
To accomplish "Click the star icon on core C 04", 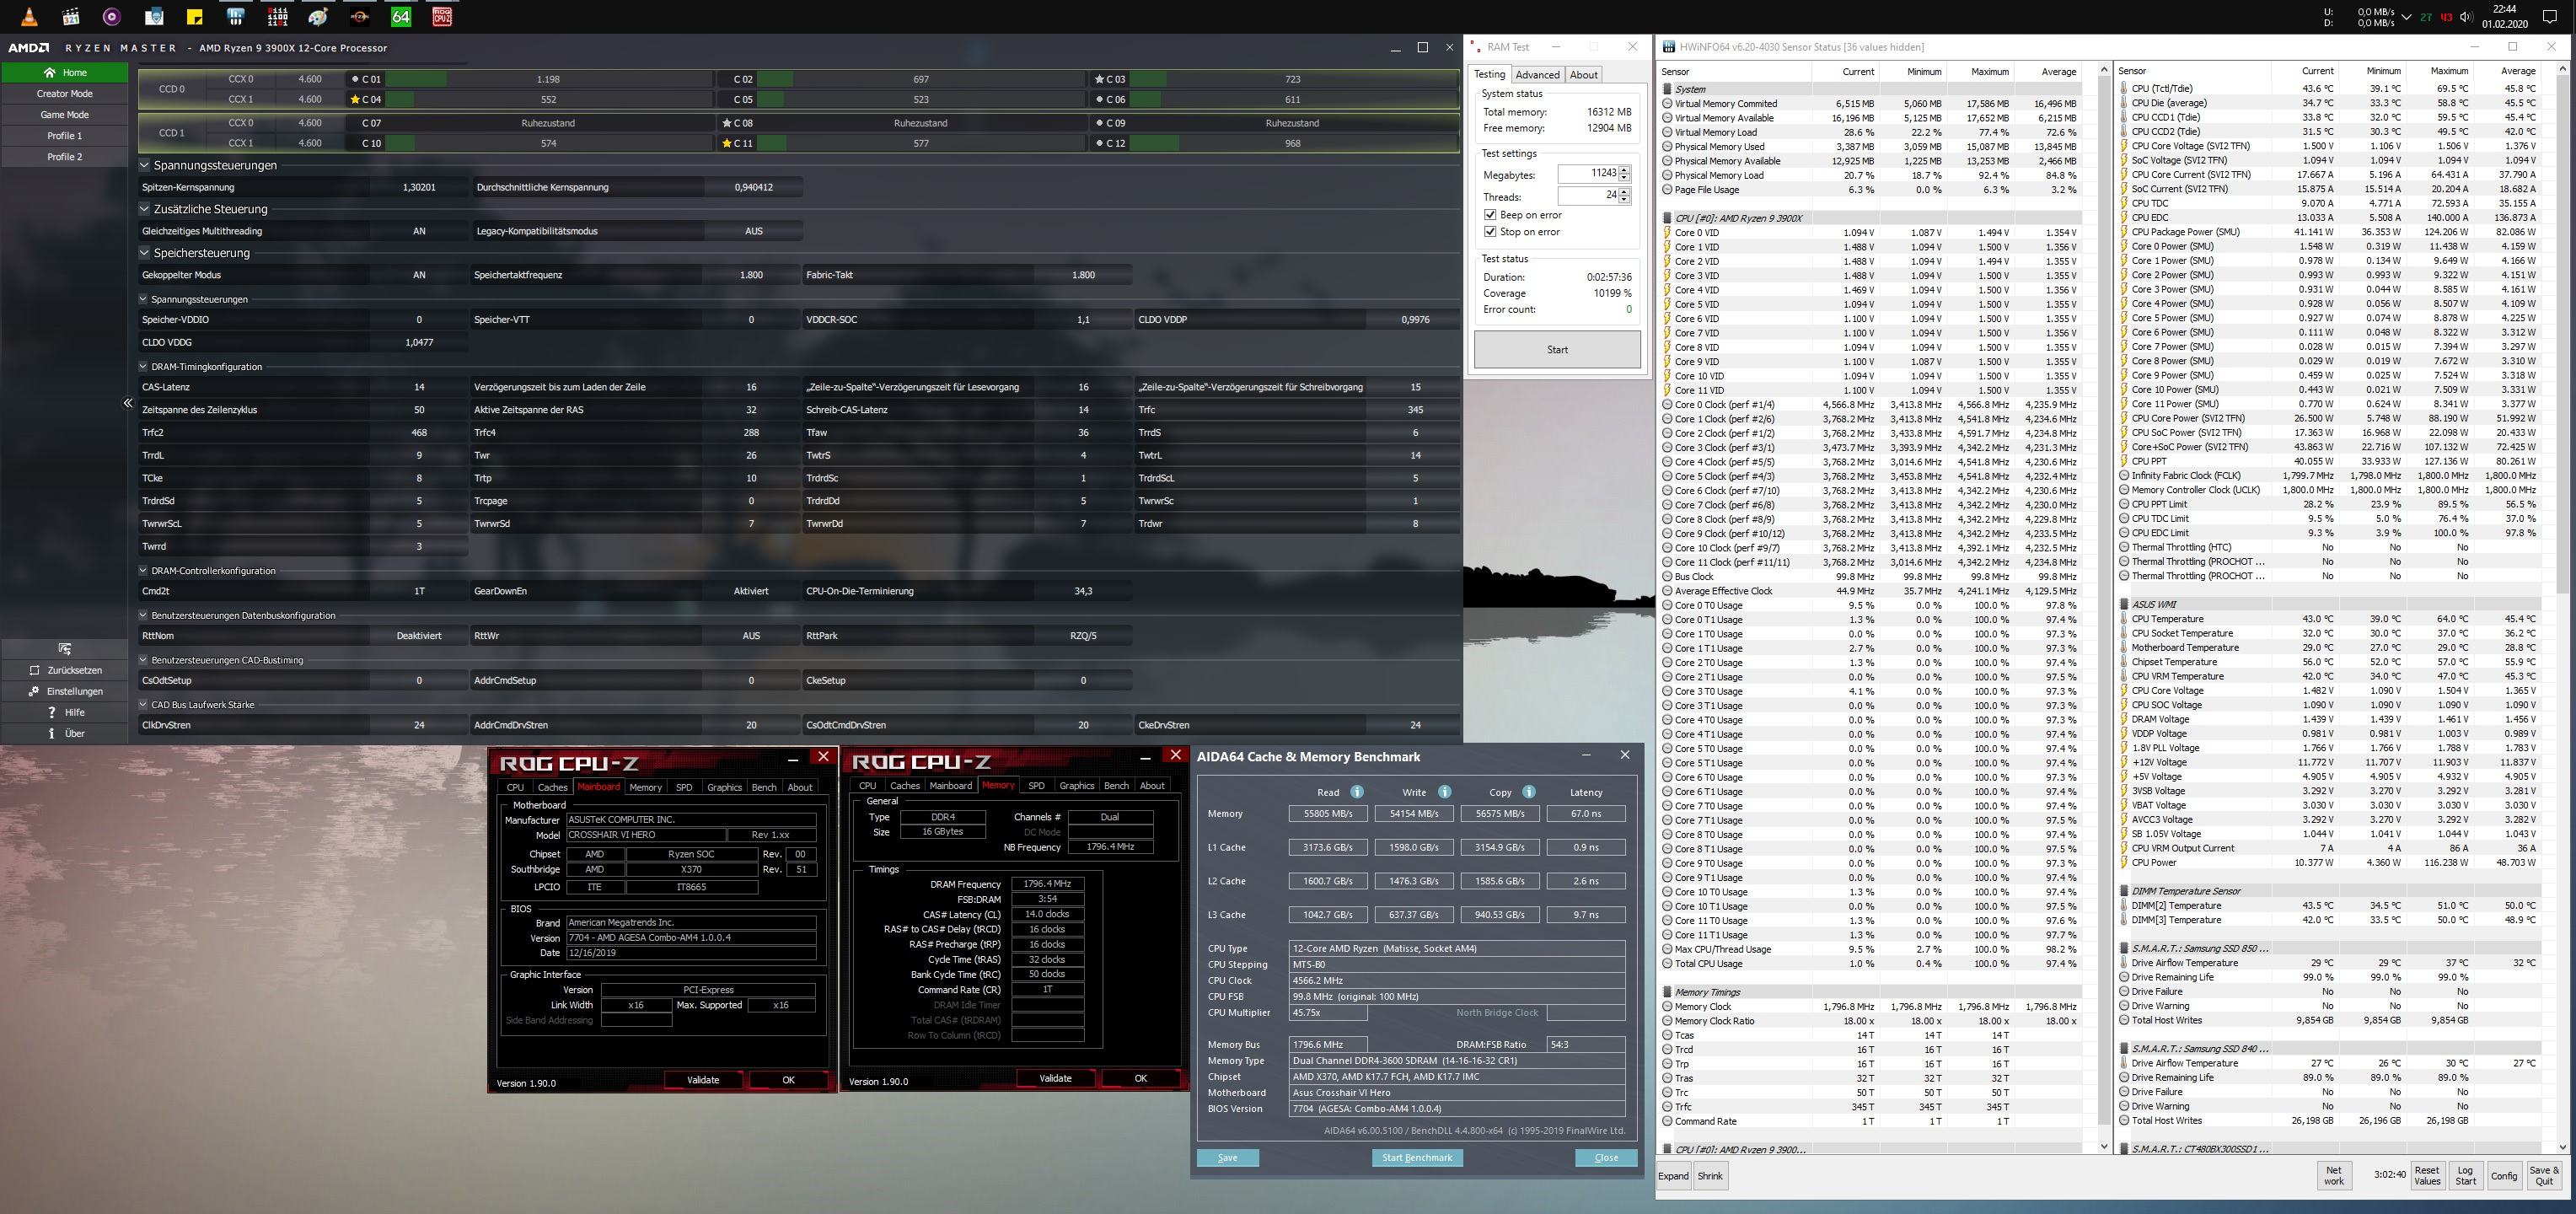I will (x=354, y=99).
